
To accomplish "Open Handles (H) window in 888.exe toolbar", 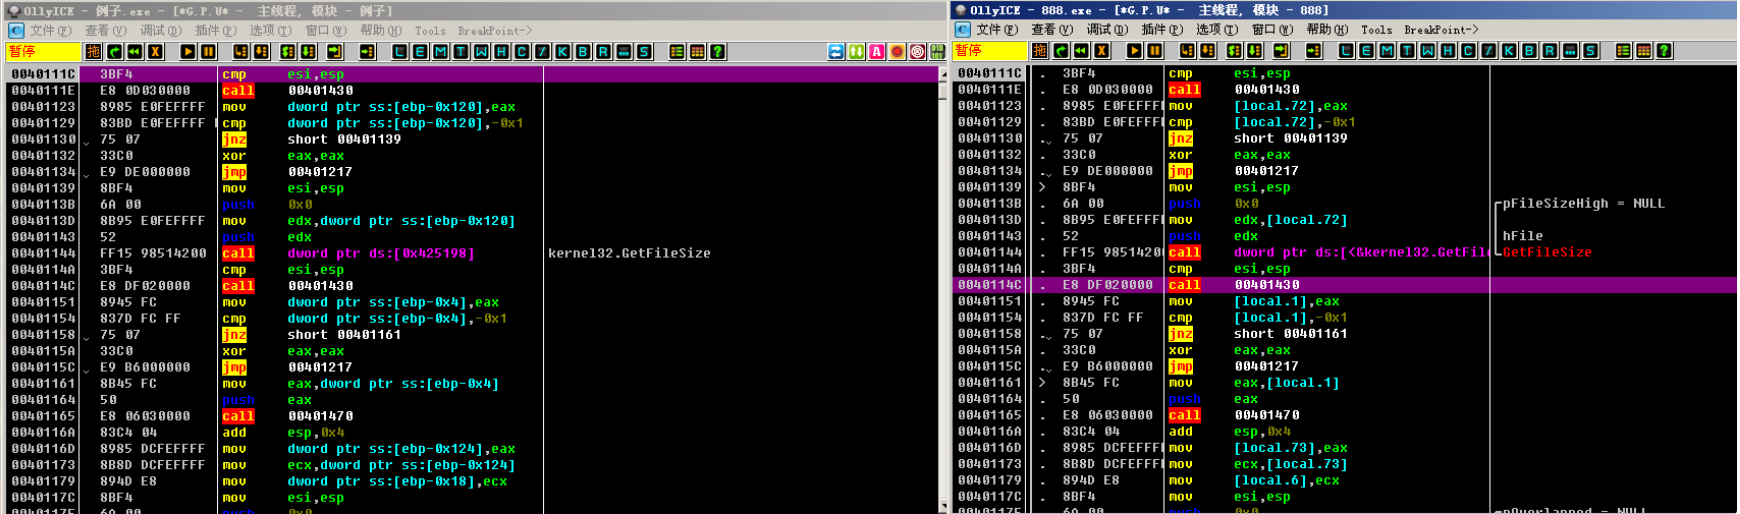I will click(1448, 51).
